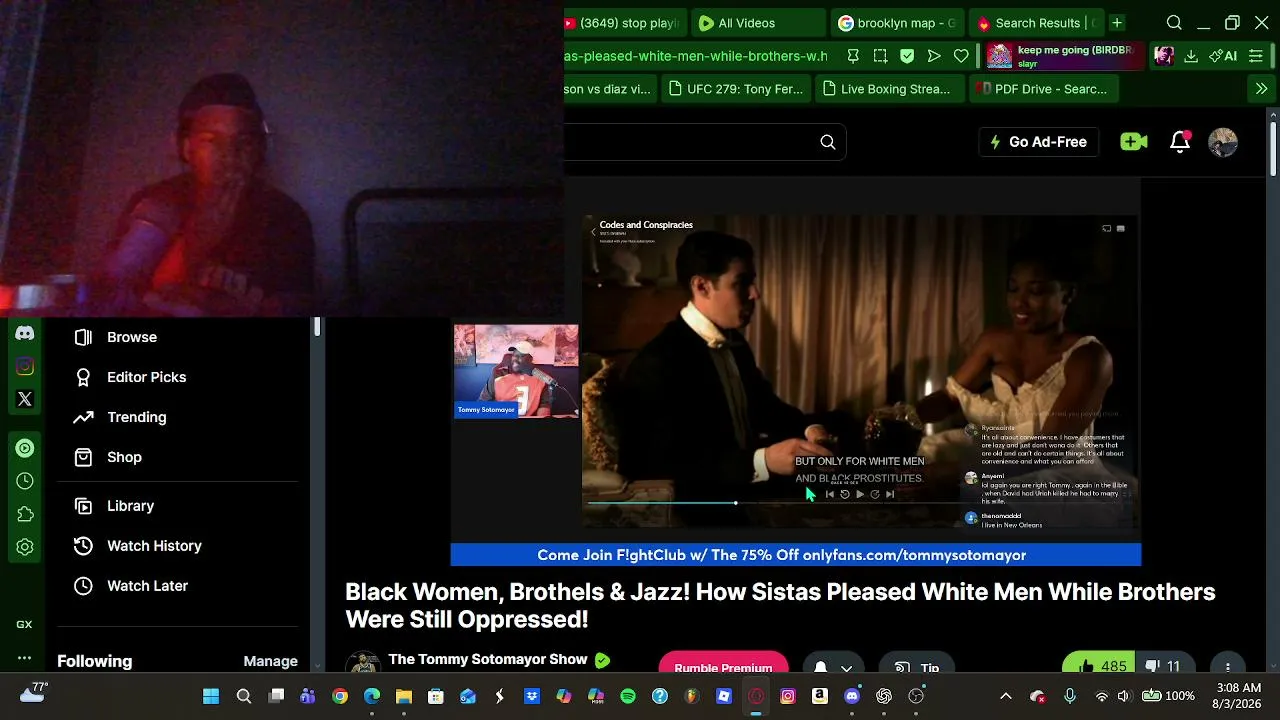This screenshot has width=1280, height=720.
Task: Open the video's three-dot more options
Action: (1228, 667)
